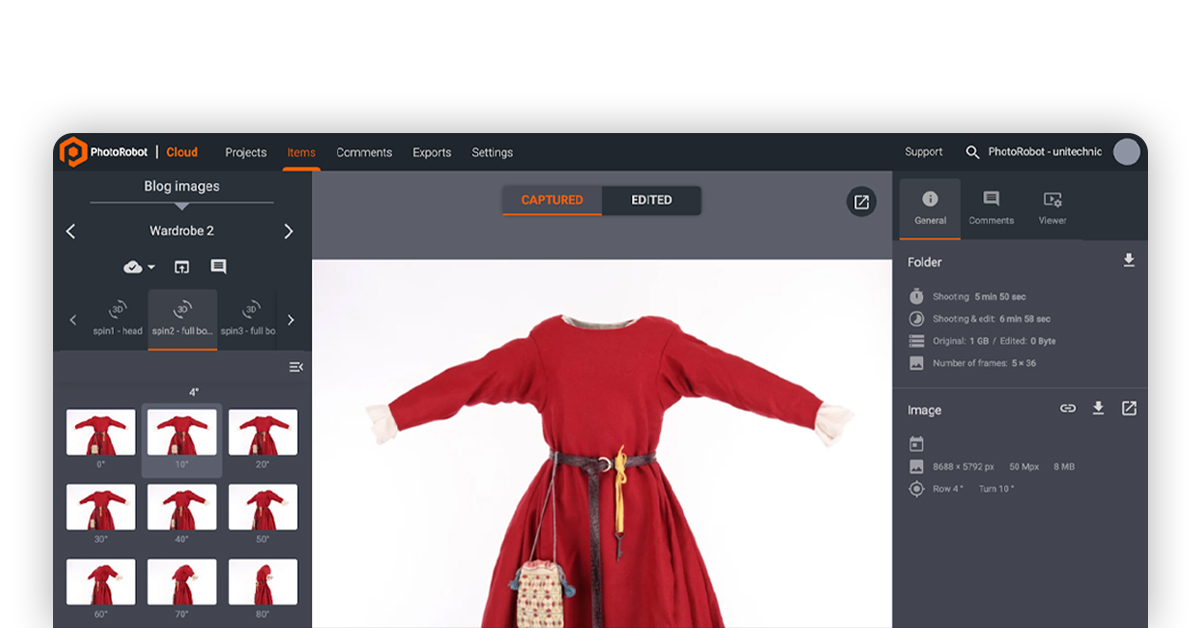Open the search magnifier icon
This screenshot has height=628, width=1200.
pos(972,152)
